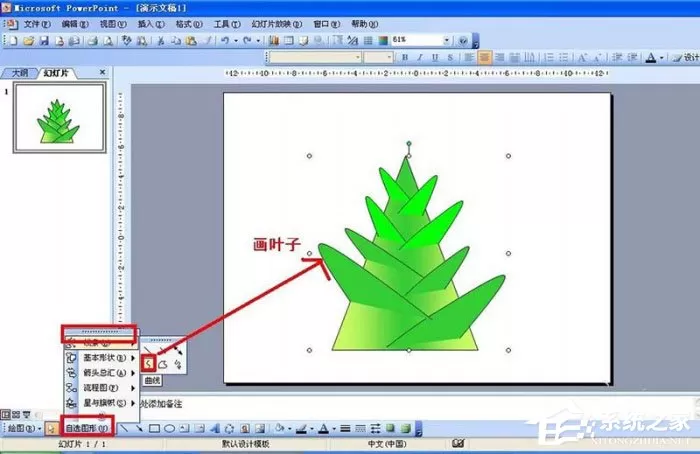This screenshot has height=454, width=700.
Task: Select the slide 1 thumbnail
Action: [59, 118]
